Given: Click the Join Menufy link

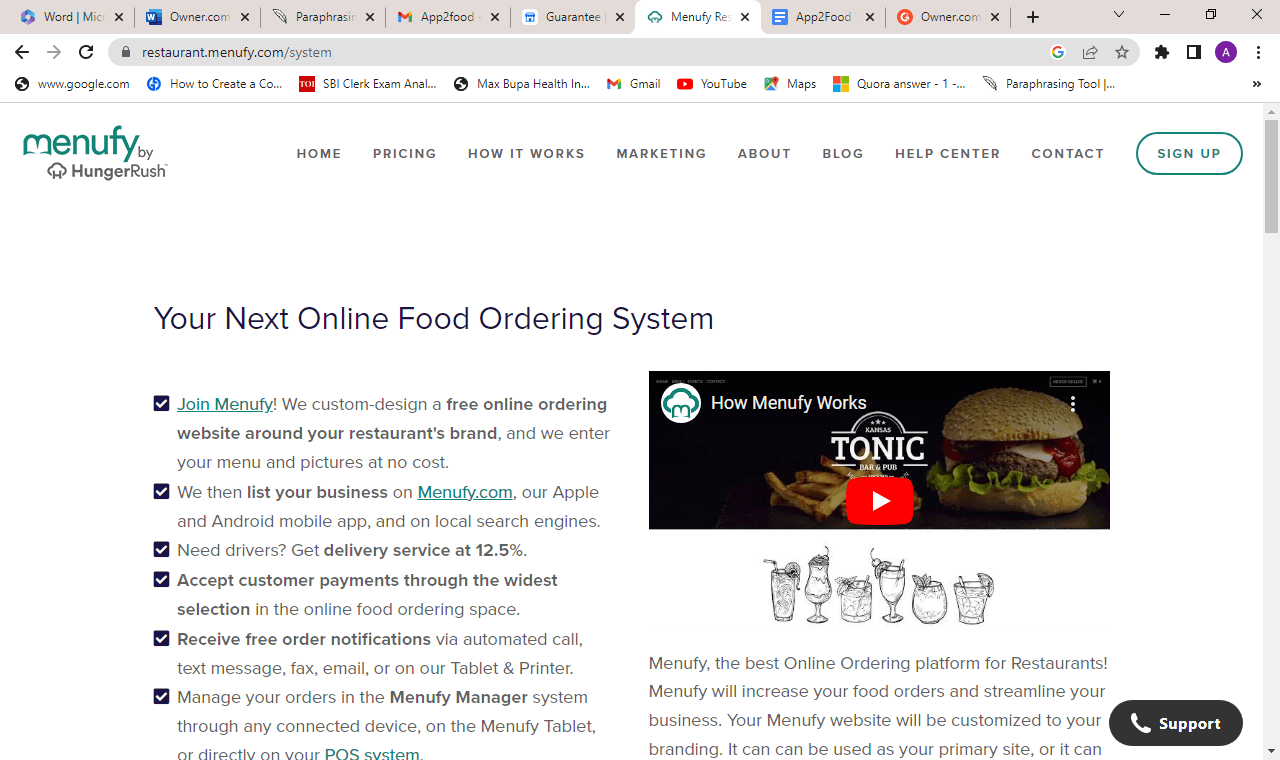Looking at the screenshot, I should [225, 404].
